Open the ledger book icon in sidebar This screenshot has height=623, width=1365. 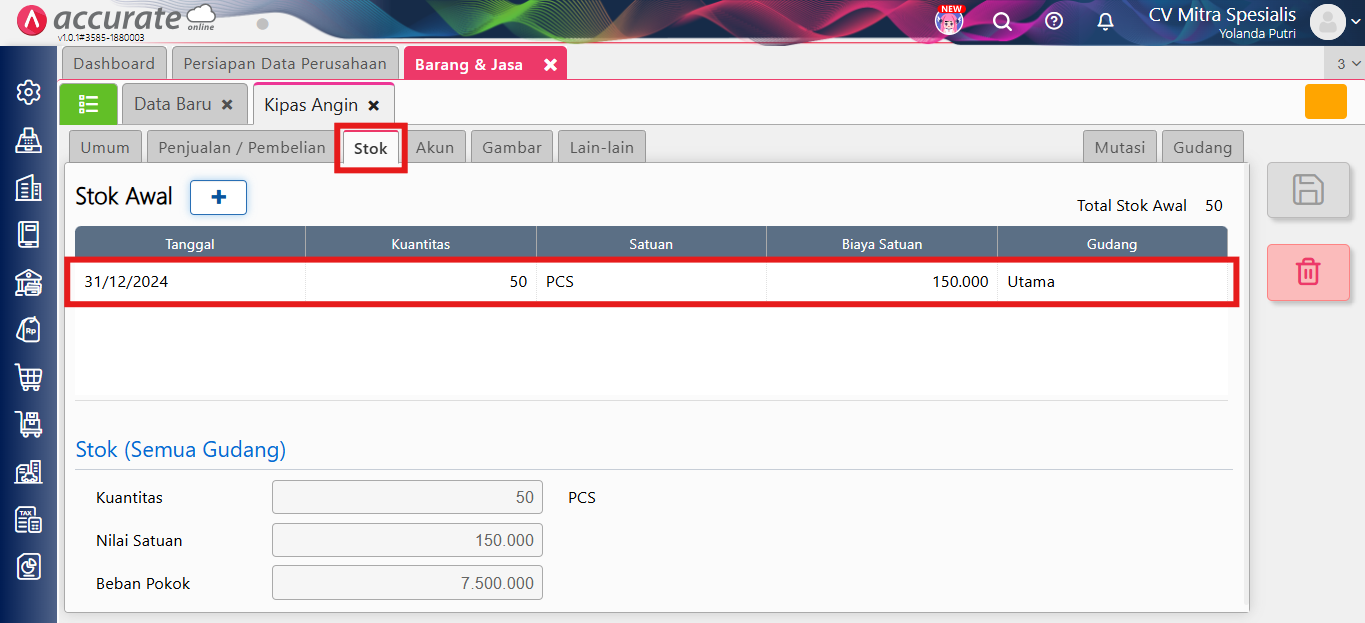coord(27,234)
